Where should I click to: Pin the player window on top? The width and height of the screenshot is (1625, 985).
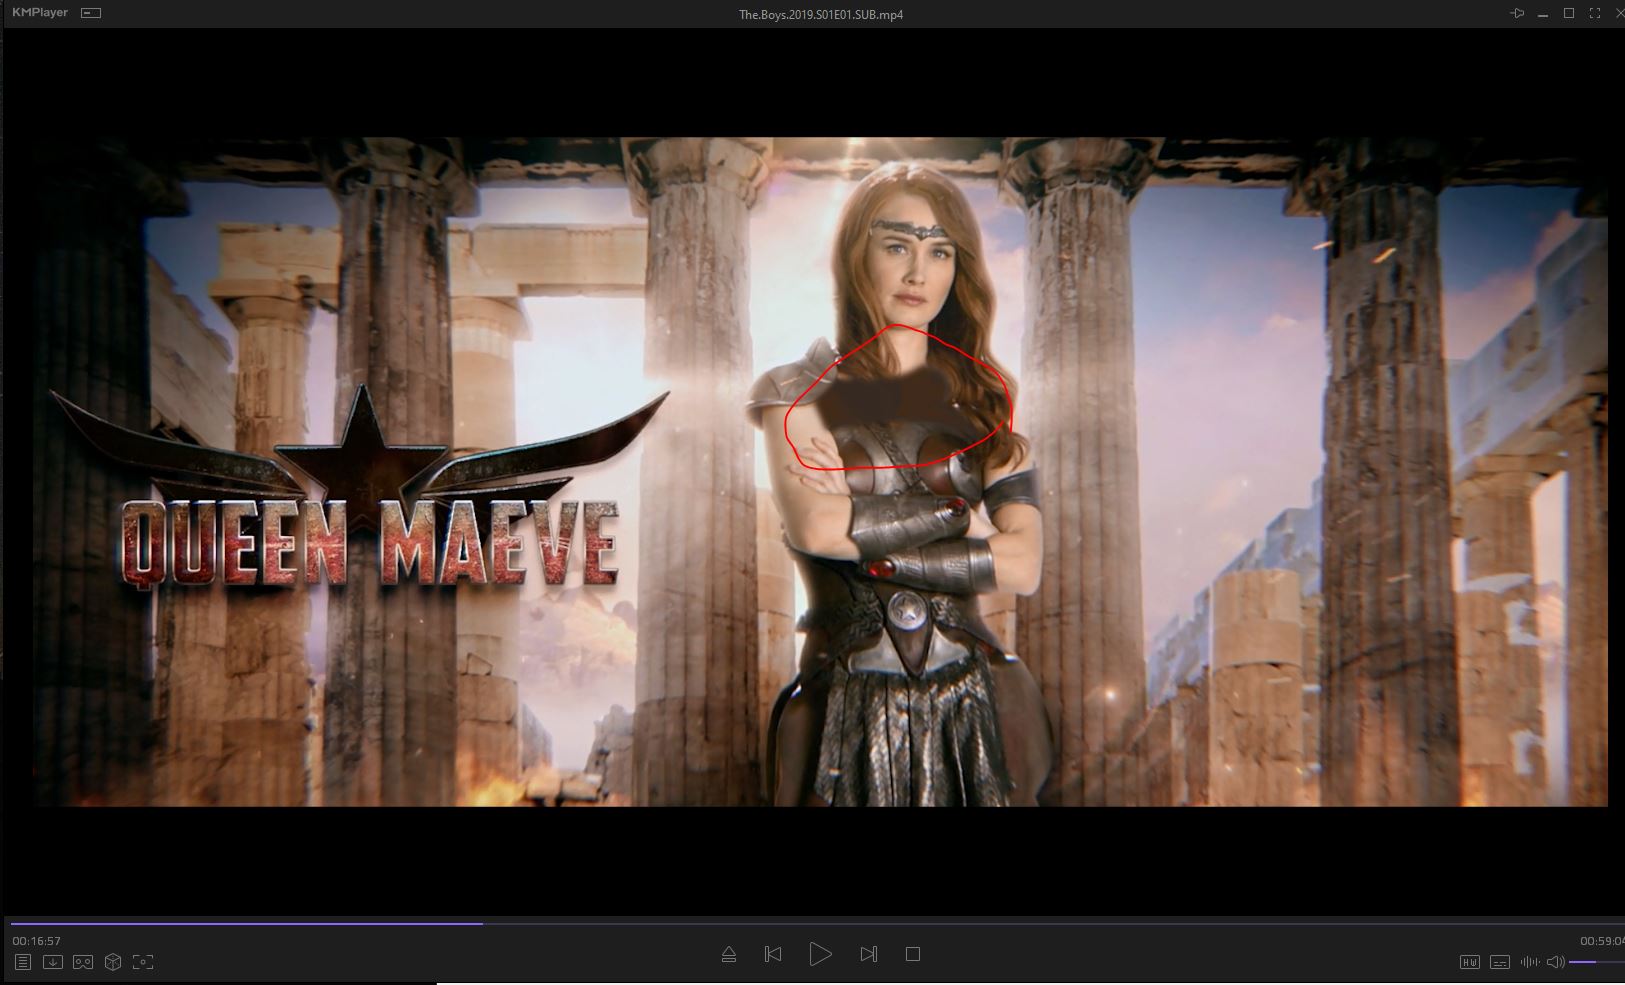1517,14
